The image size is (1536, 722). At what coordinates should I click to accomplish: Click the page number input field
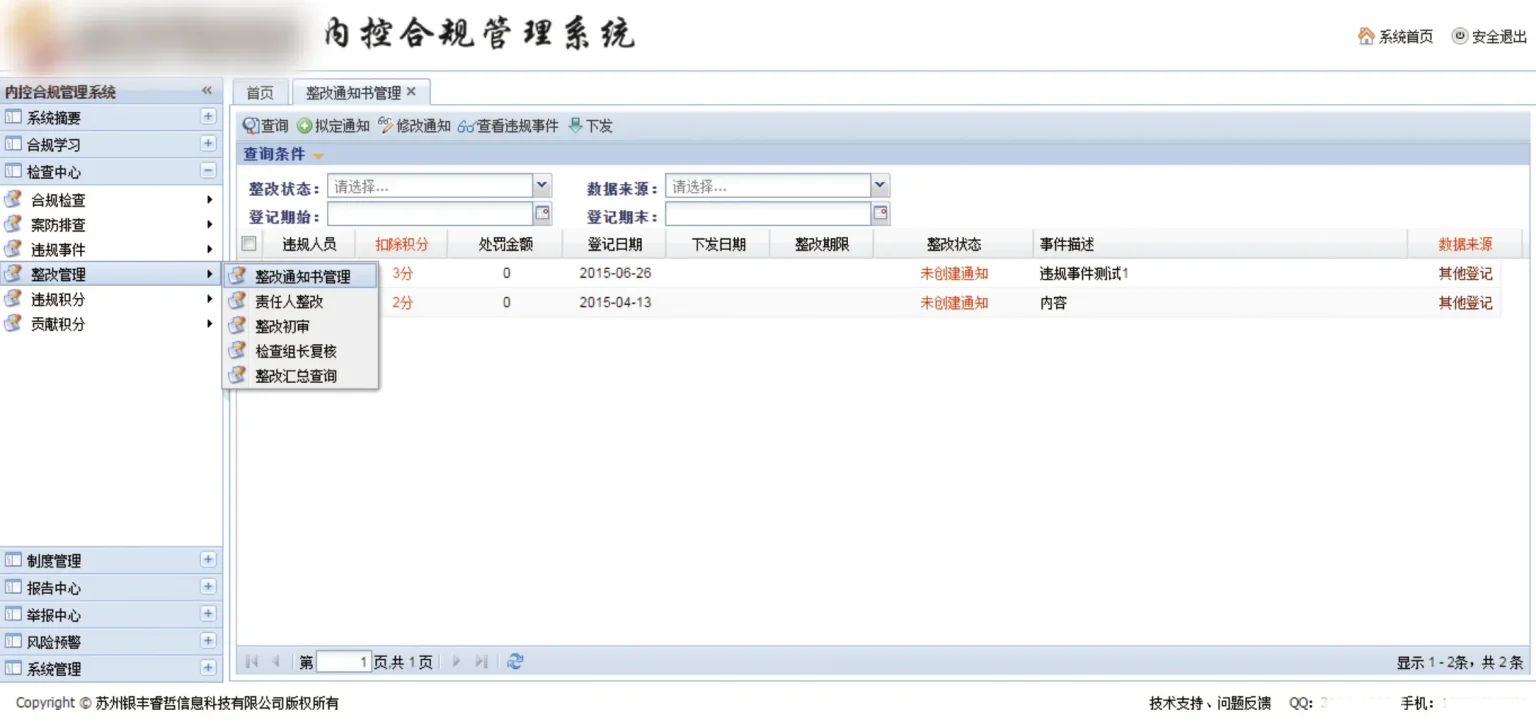point(345,662)
